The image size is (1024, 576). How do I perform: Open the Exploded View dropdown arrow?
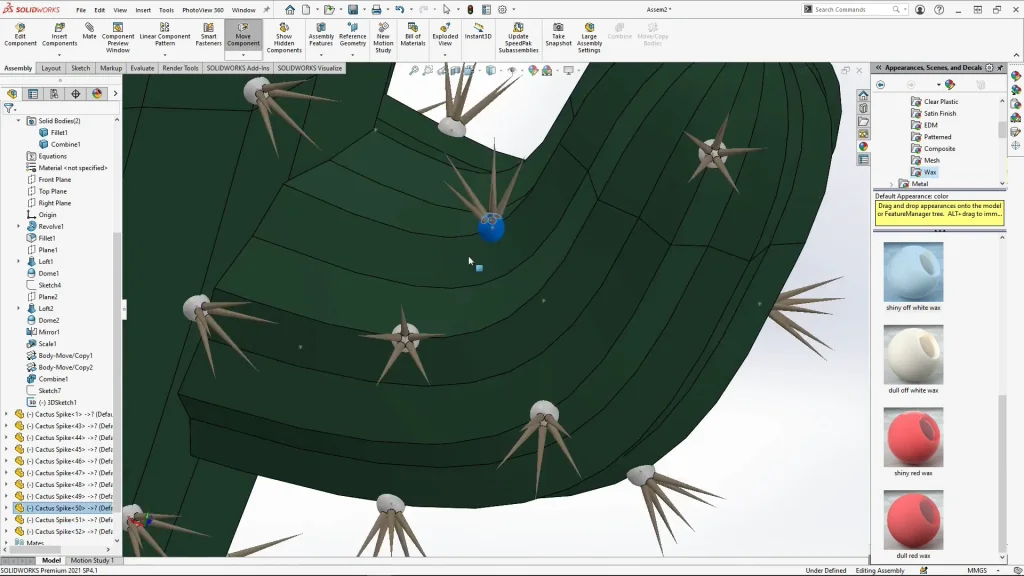(x=445, y=54)
